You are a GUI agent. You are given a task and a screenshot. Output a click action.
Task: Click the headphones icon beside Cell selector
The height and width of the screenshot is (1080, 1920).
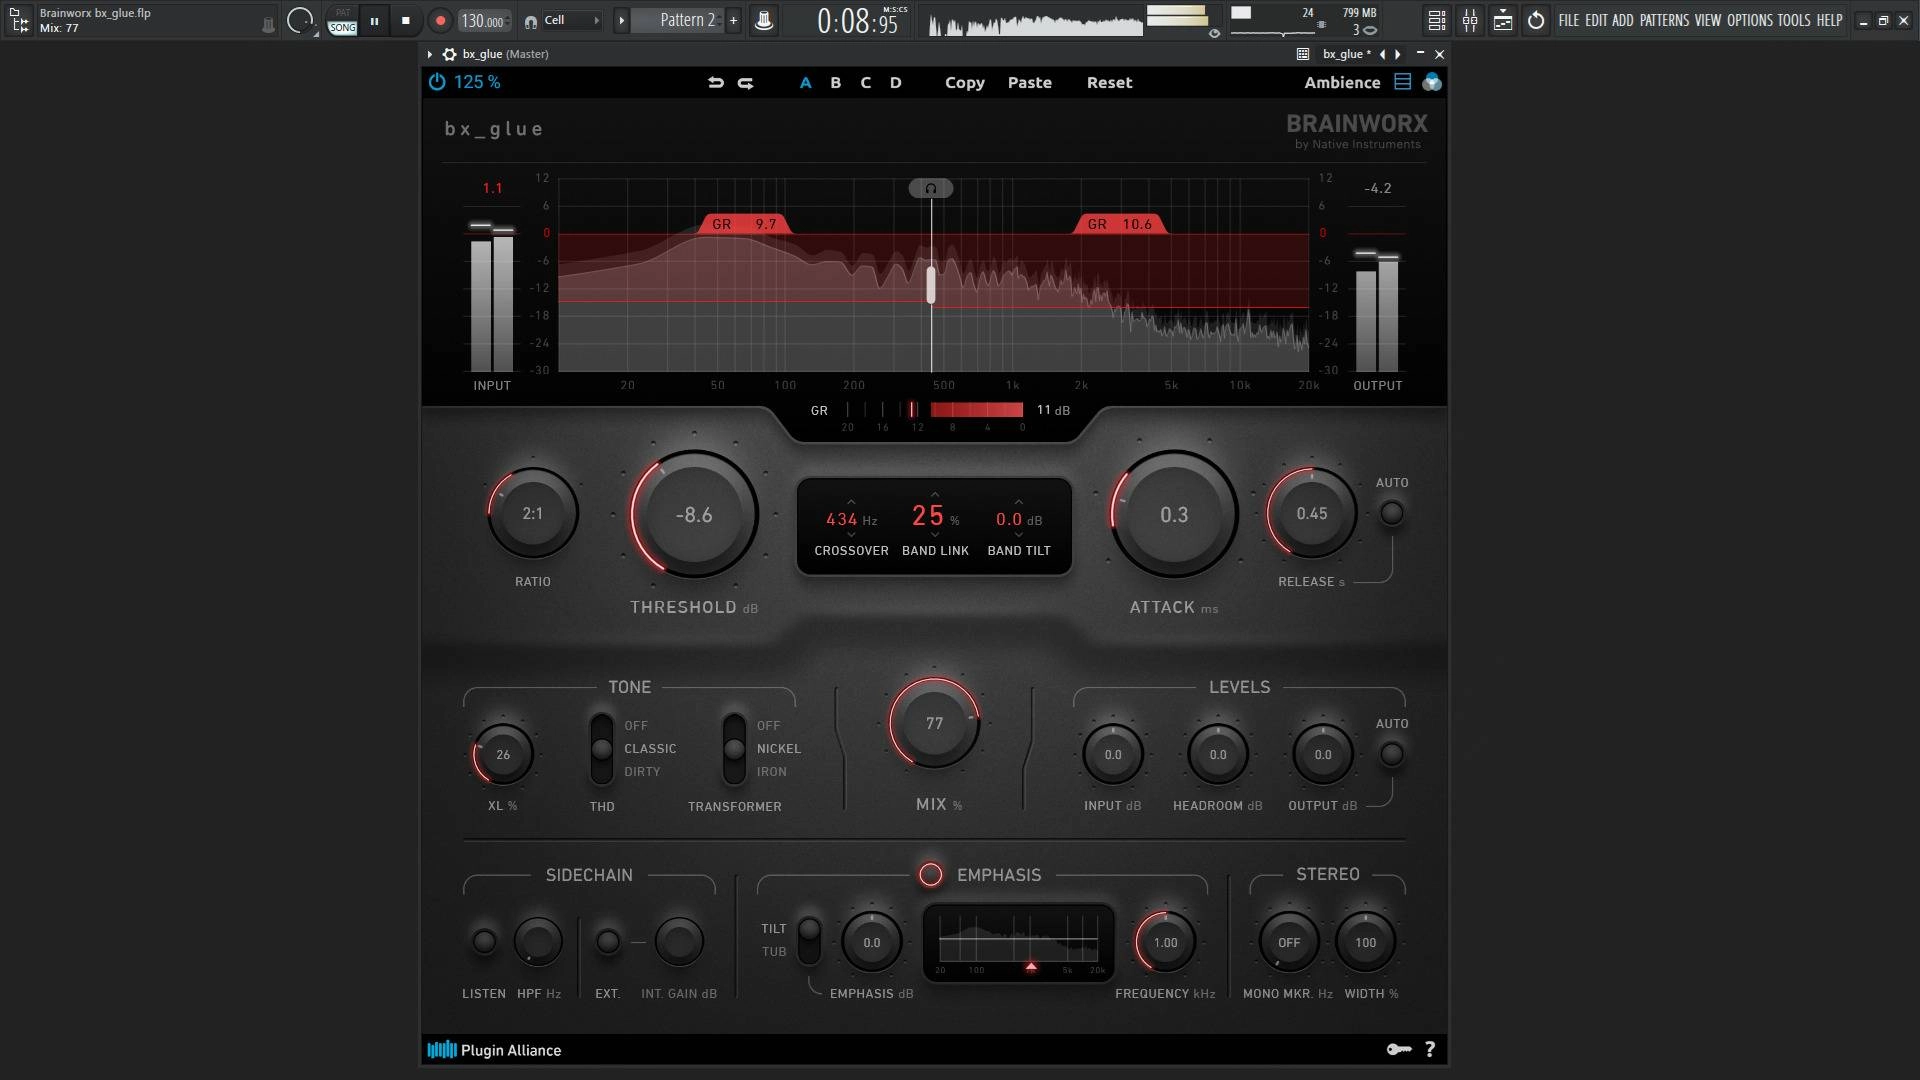coord(531,21)
